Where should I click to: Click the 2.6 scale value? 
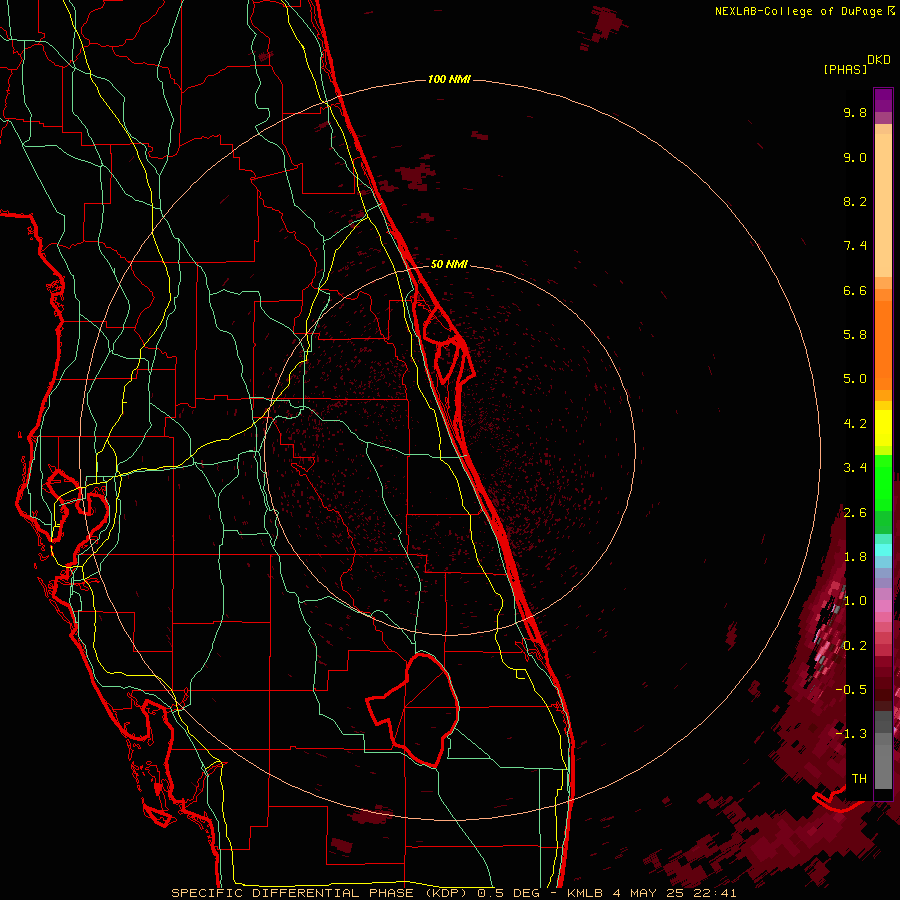pos(855,513)
